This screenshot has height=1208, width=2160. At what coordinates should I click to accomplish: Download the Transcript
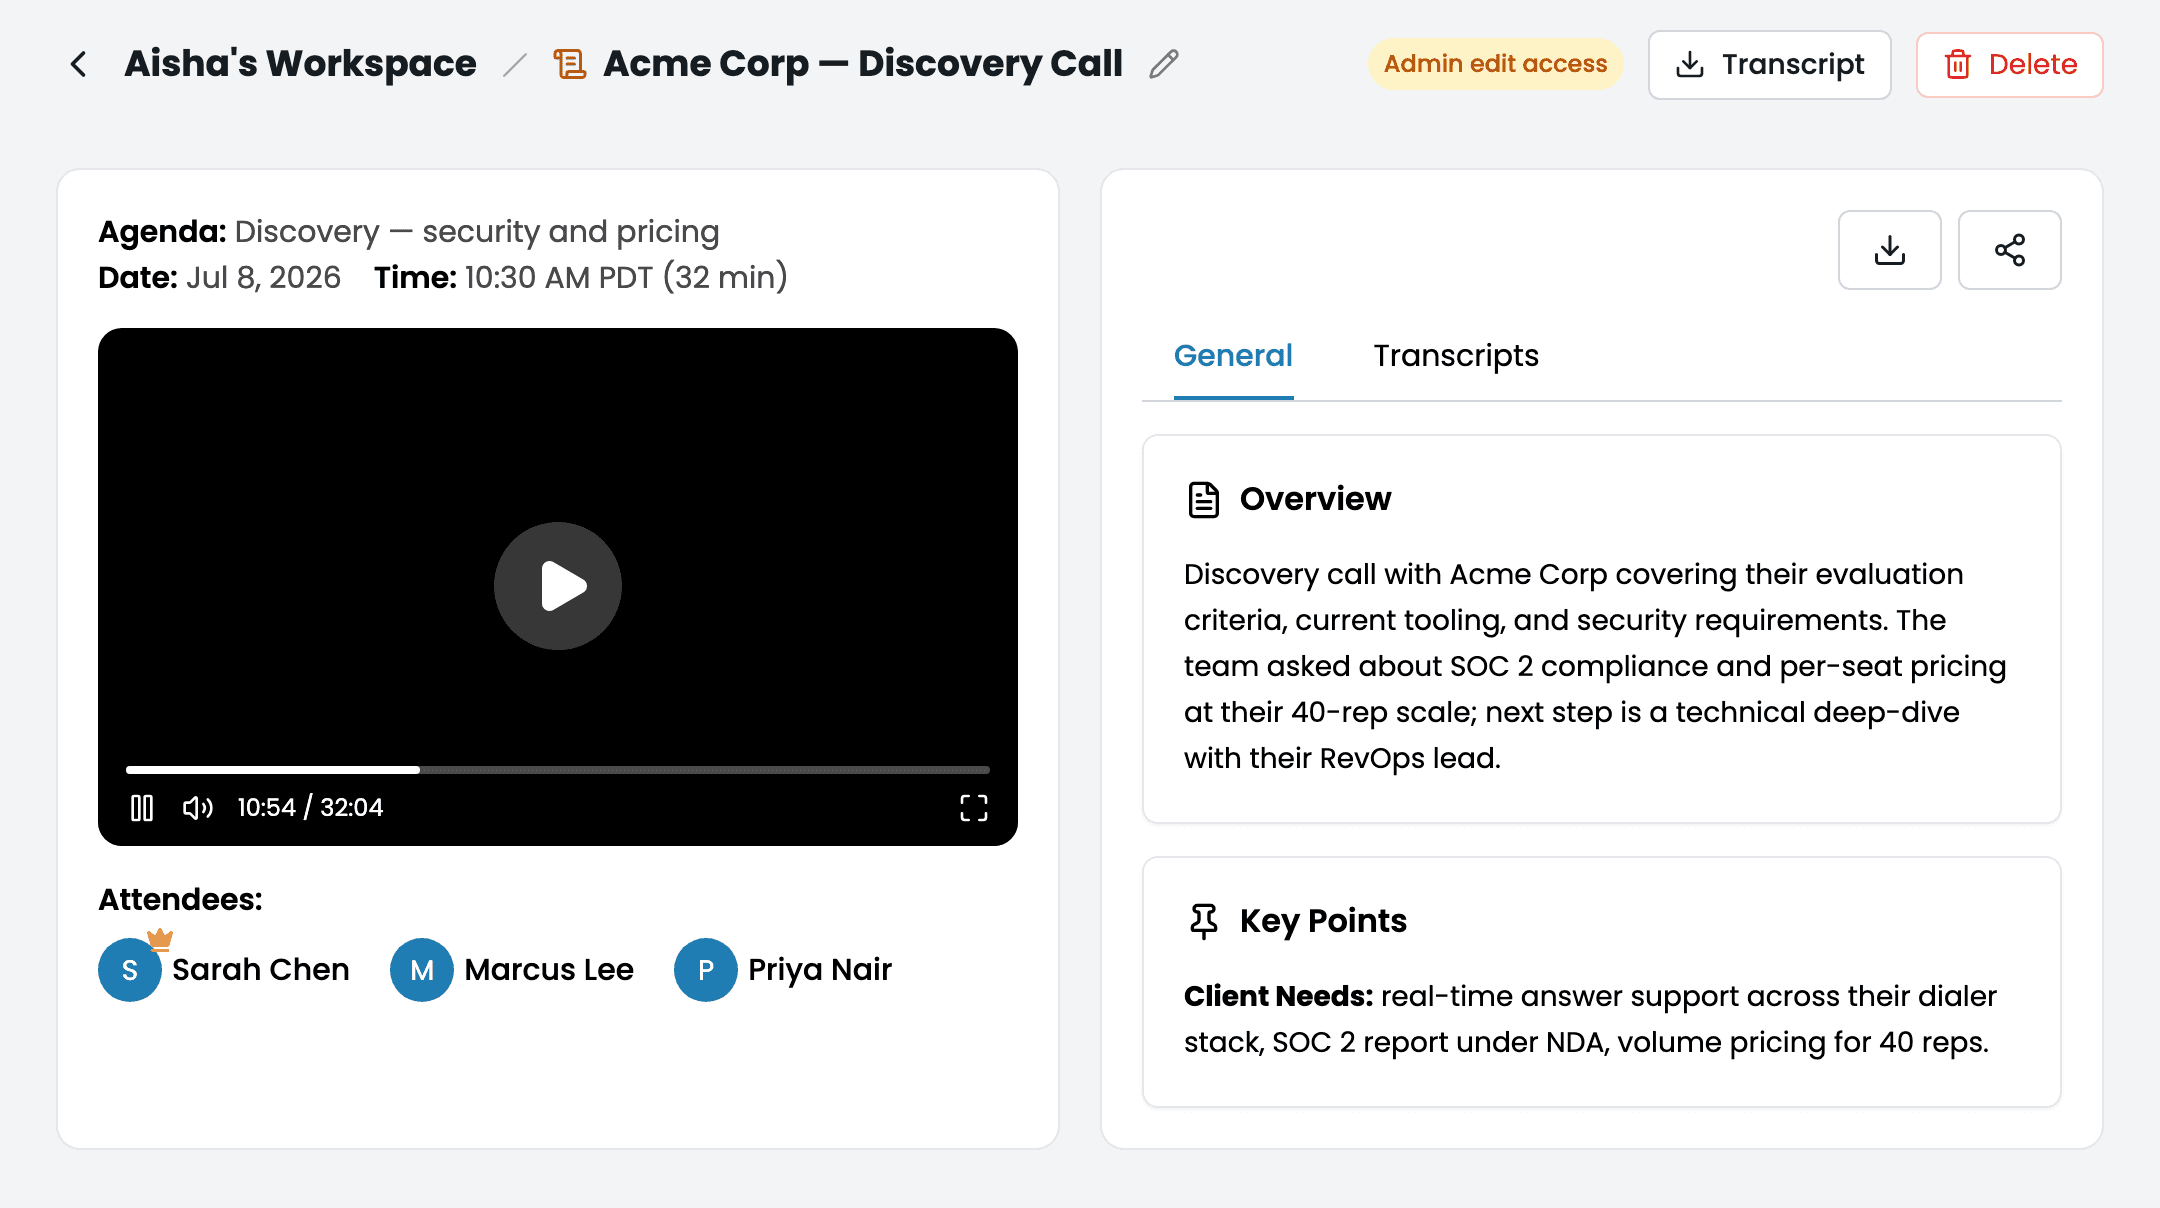[1769, 65]
